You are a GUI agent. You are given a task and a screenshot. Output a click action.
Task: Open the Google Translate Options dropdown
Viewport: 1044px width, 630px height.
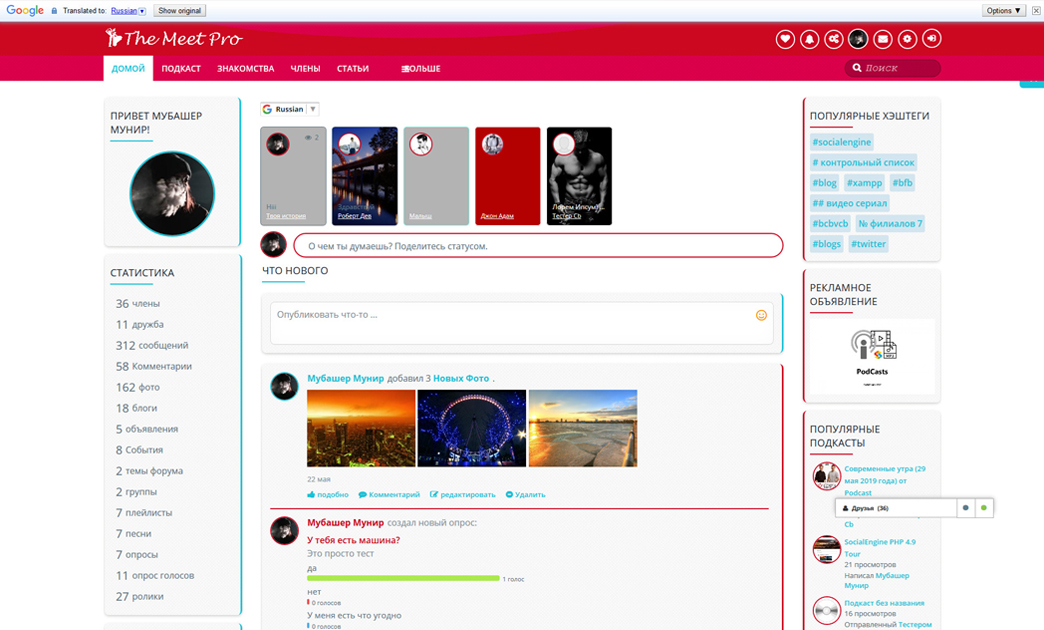point(1003,10)
